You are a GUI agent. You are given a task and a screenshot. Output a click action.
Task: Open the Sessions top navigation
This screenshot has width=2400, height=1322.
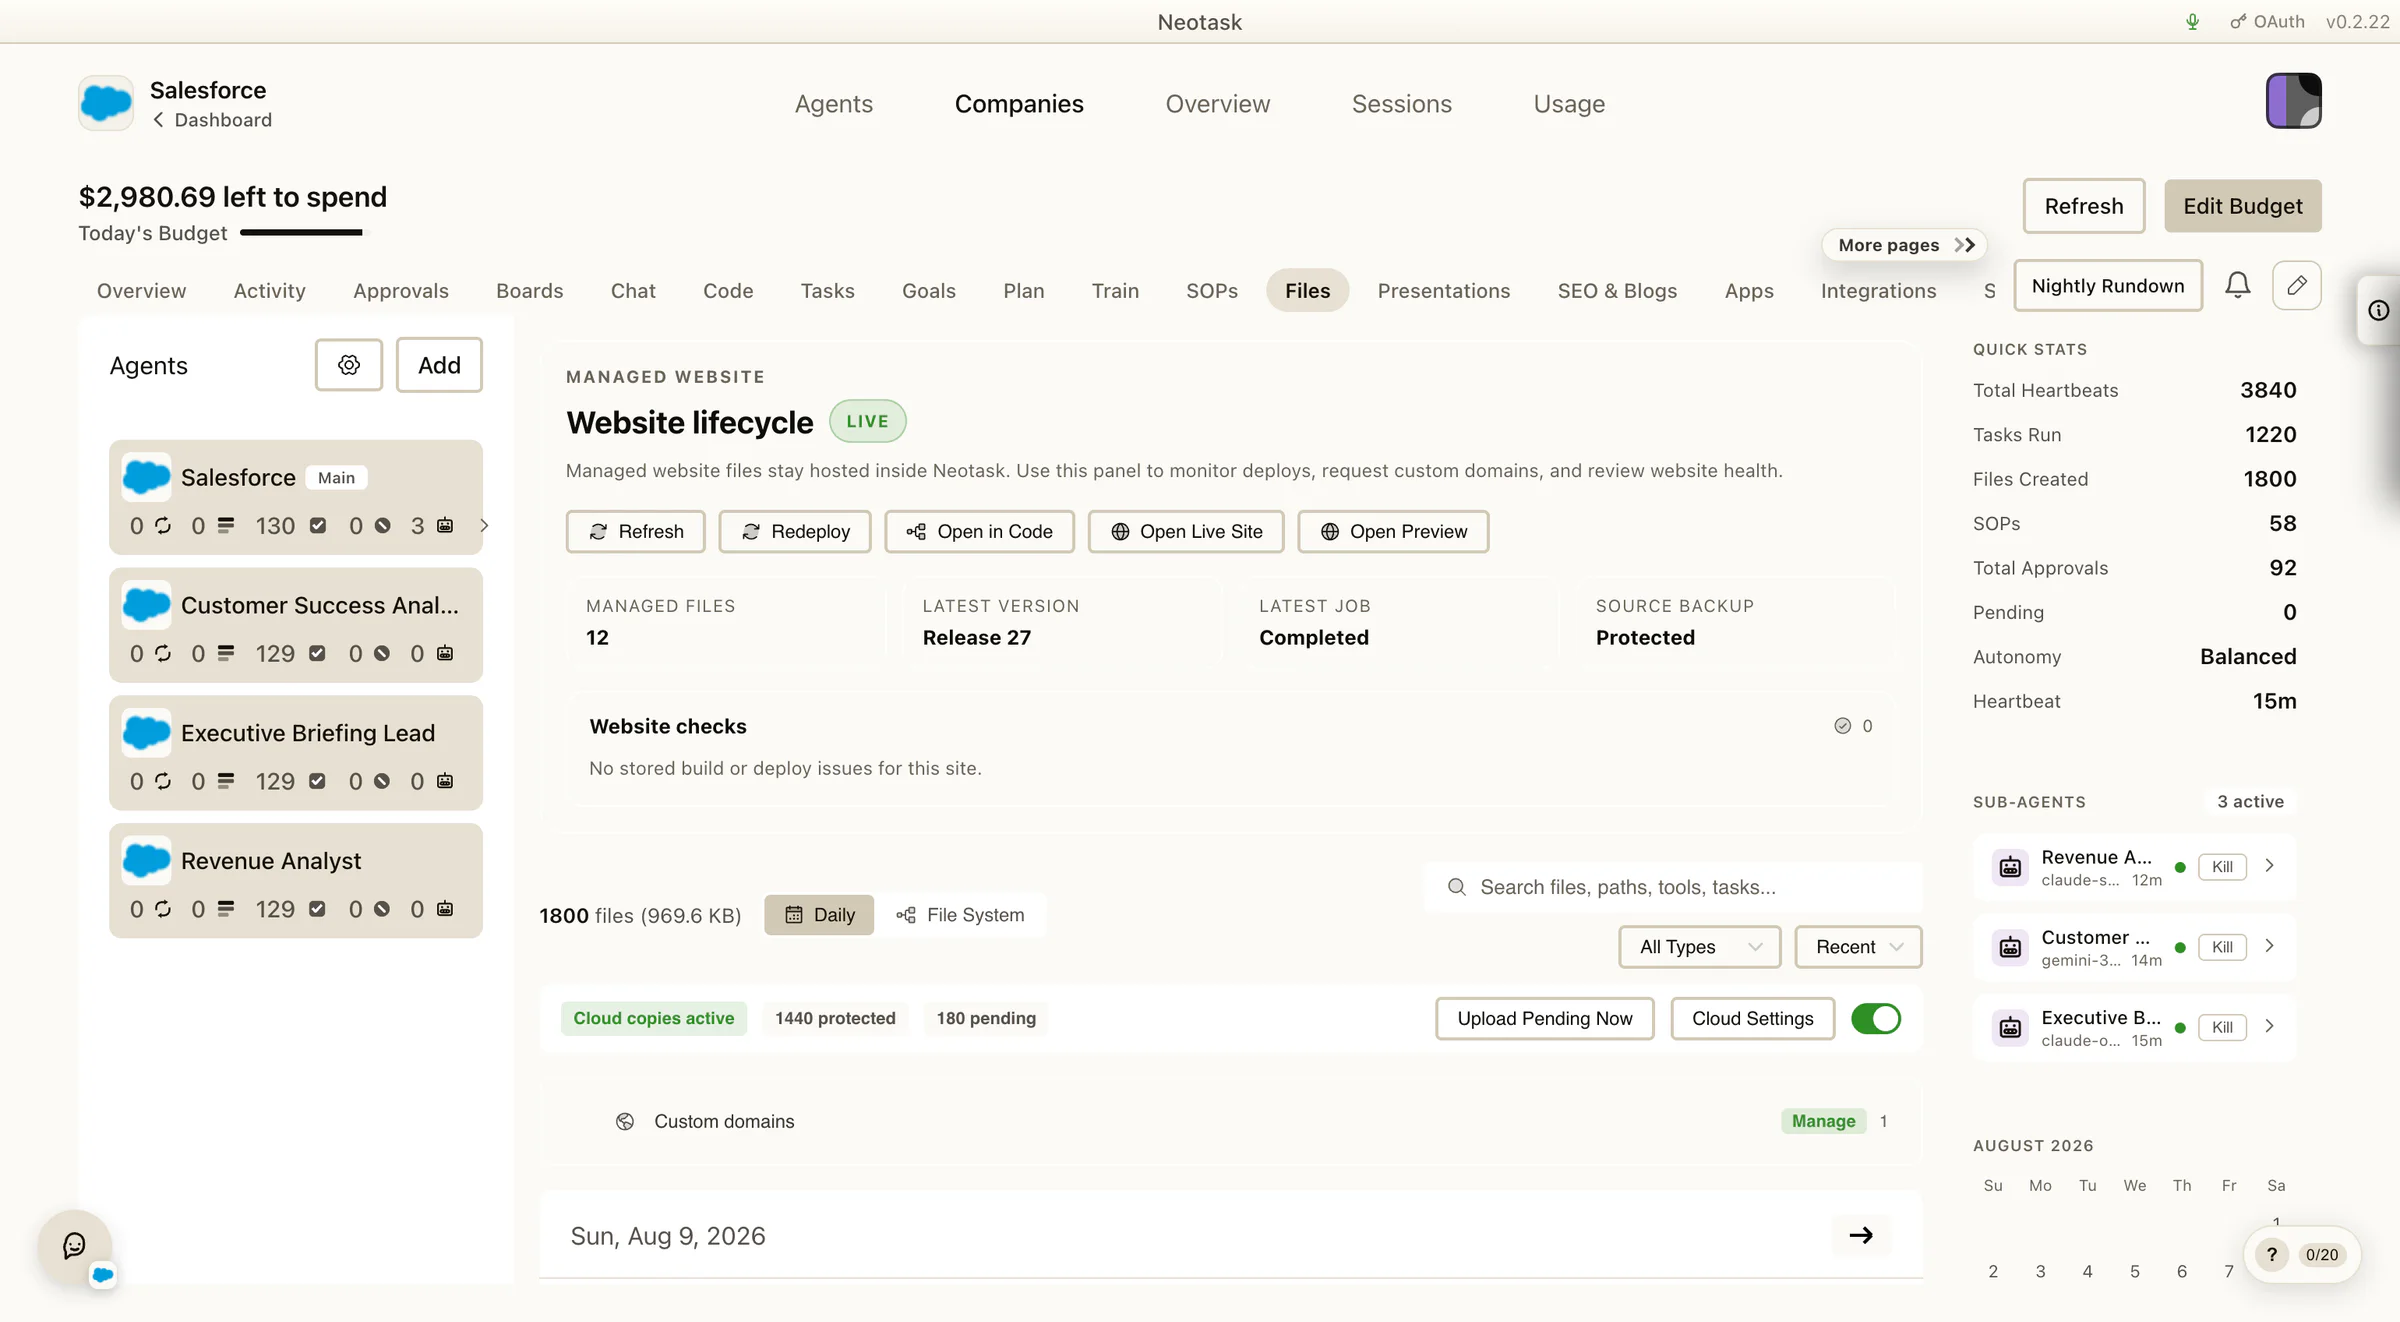click(1401, 104)
